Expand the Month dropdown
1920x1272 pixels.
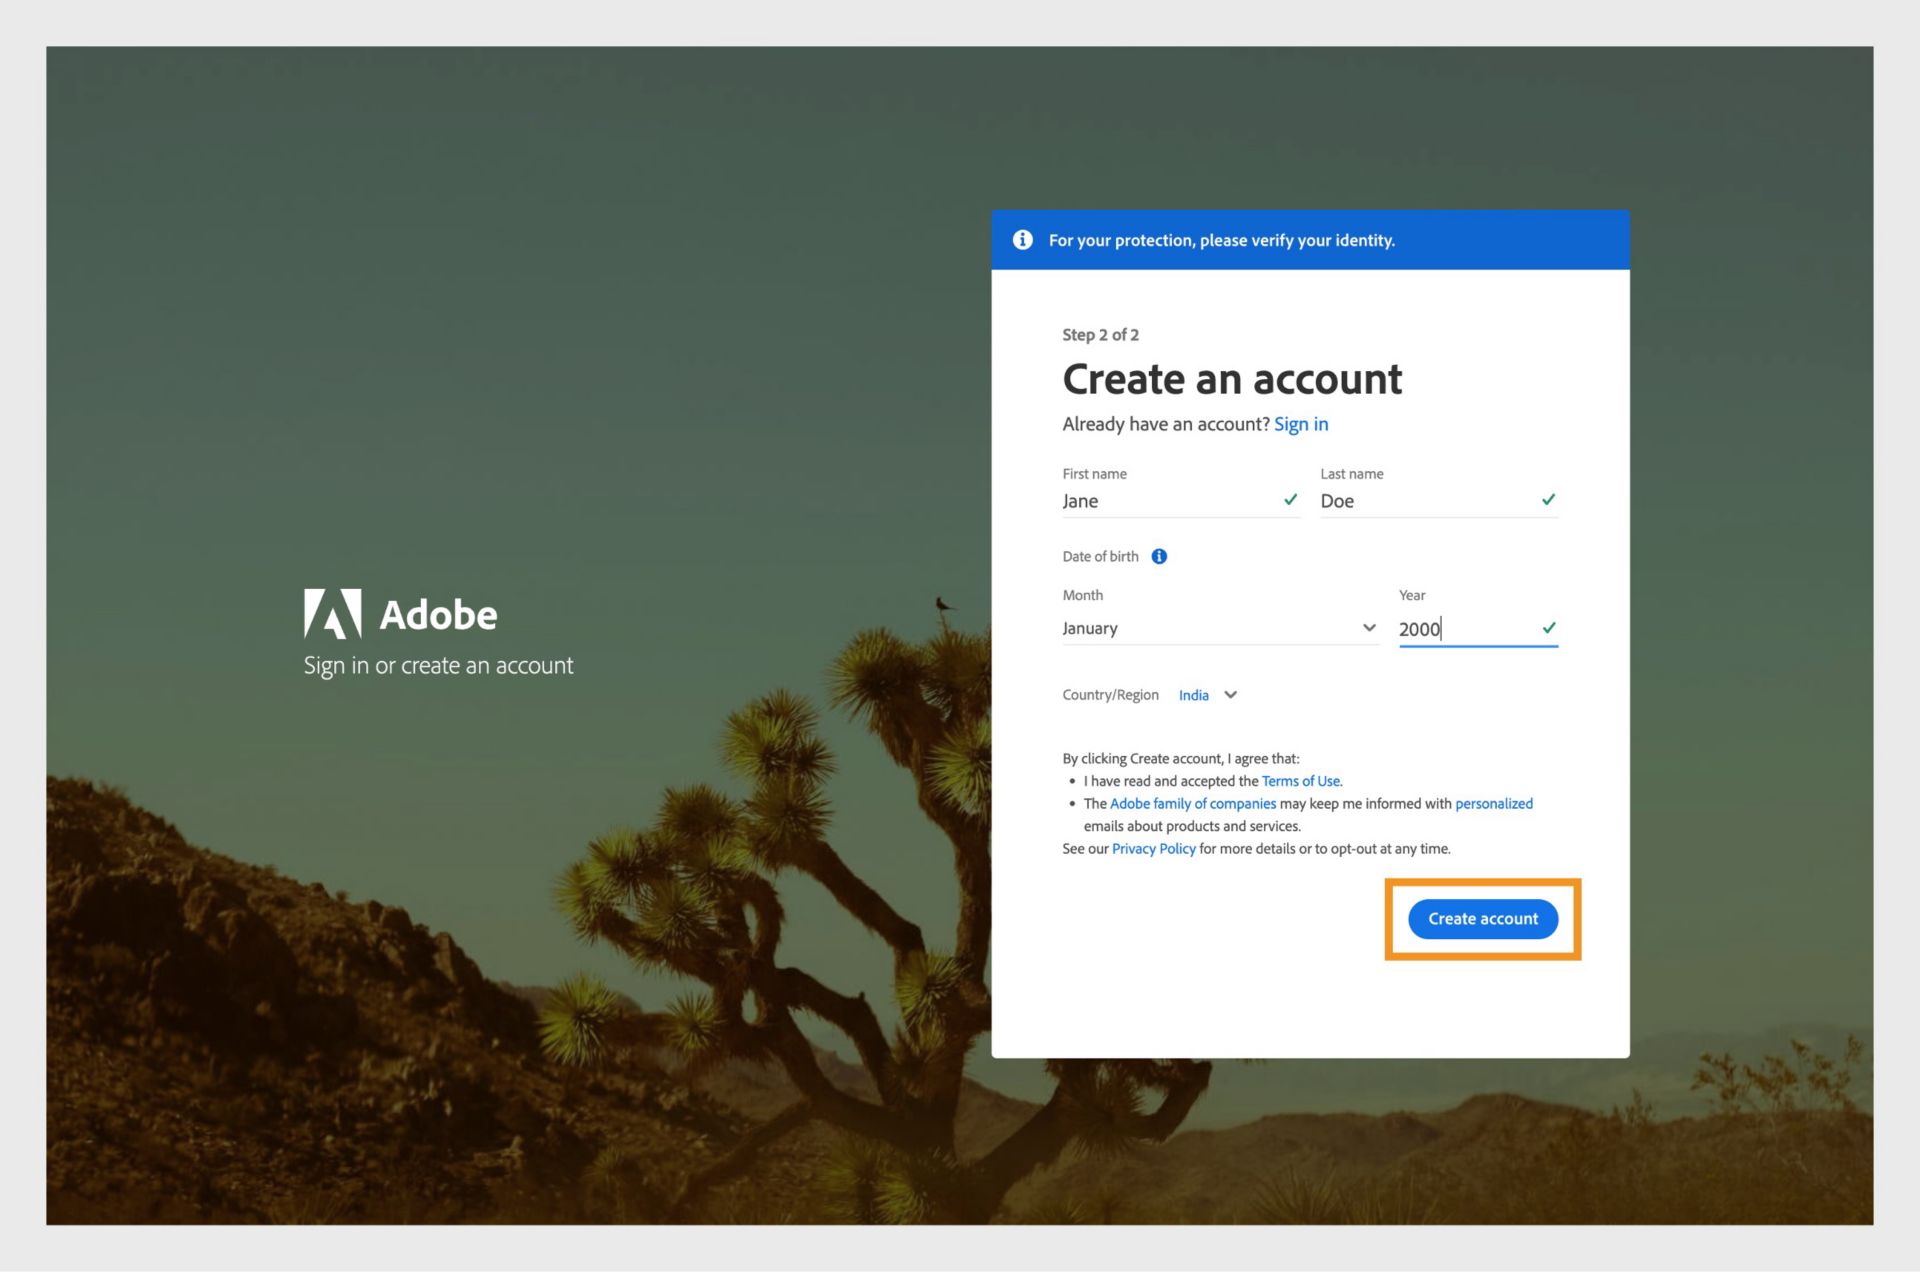(1362, 629)
